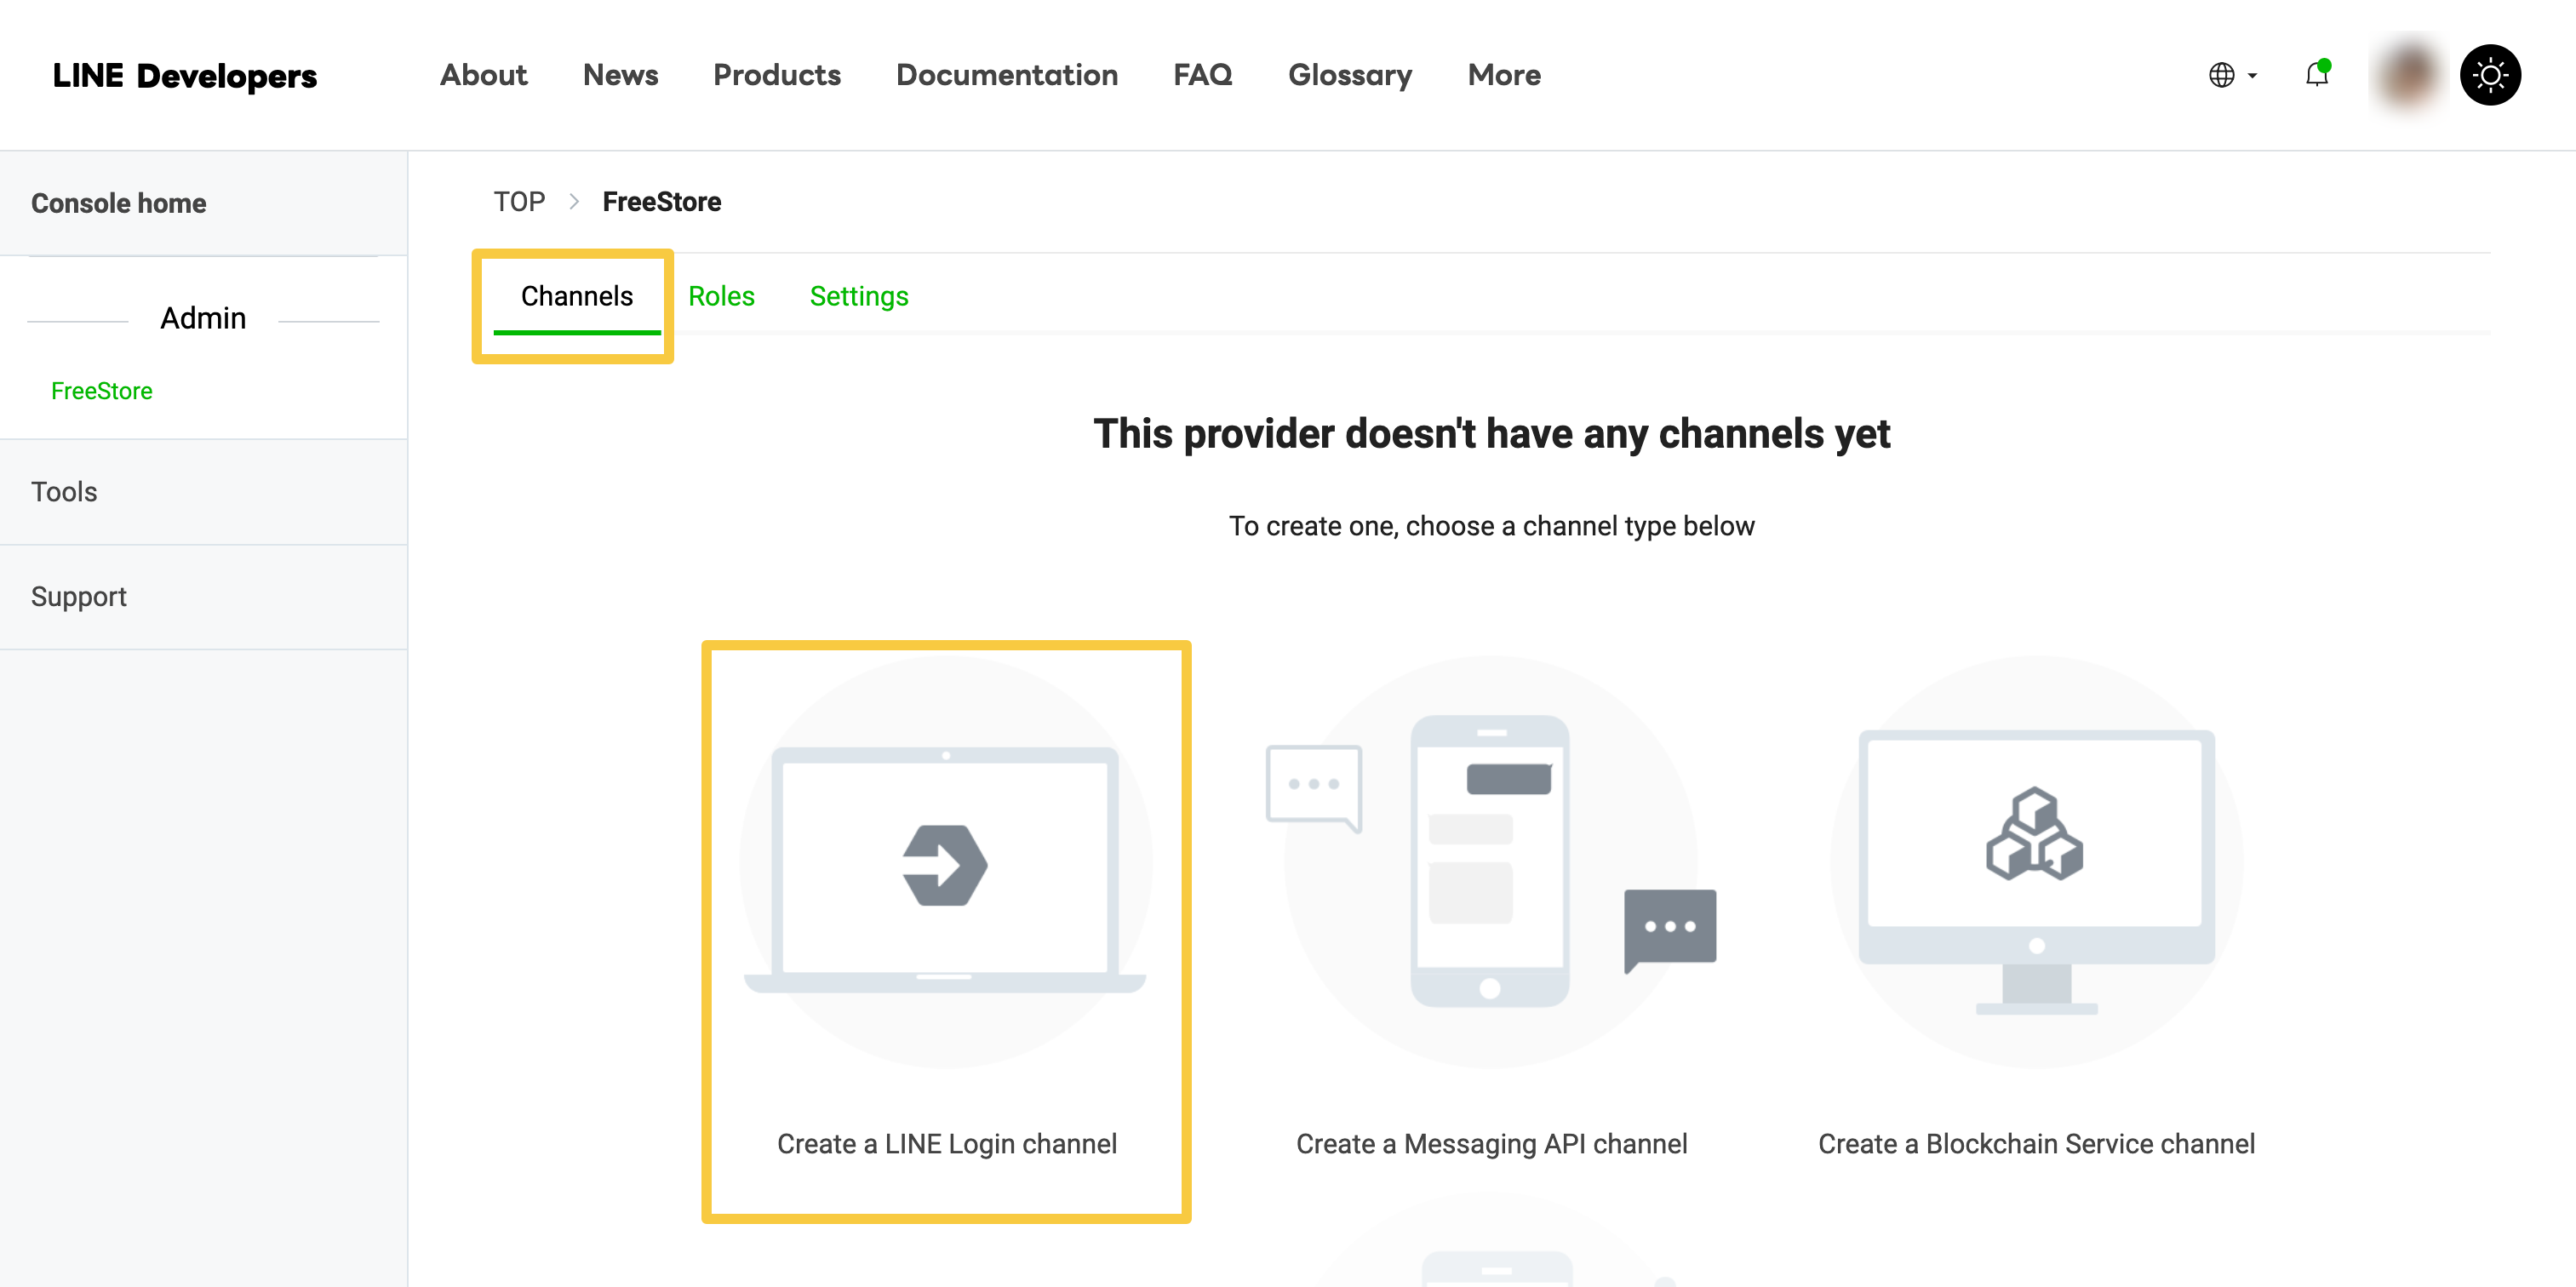Select the Channels tab

pos(576,296)
